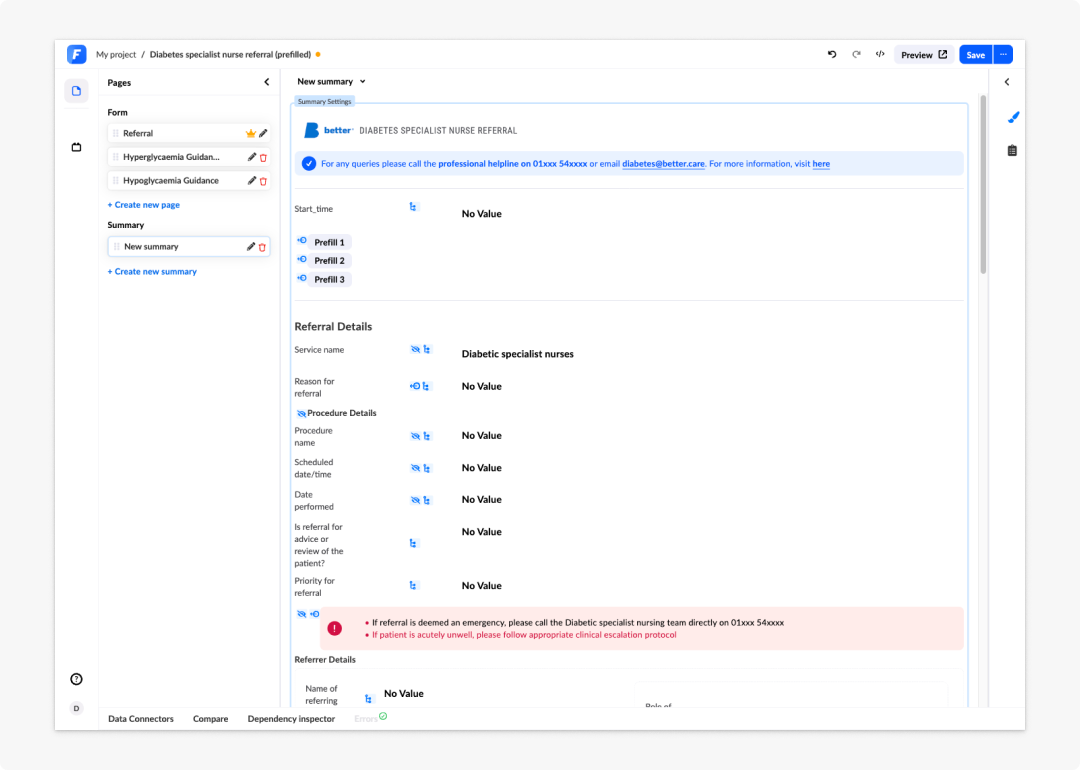Screen dimensions: 1080x770
Task: Edit the Hypoglycaemia Guidance page pencil
Action: [251, 180]
